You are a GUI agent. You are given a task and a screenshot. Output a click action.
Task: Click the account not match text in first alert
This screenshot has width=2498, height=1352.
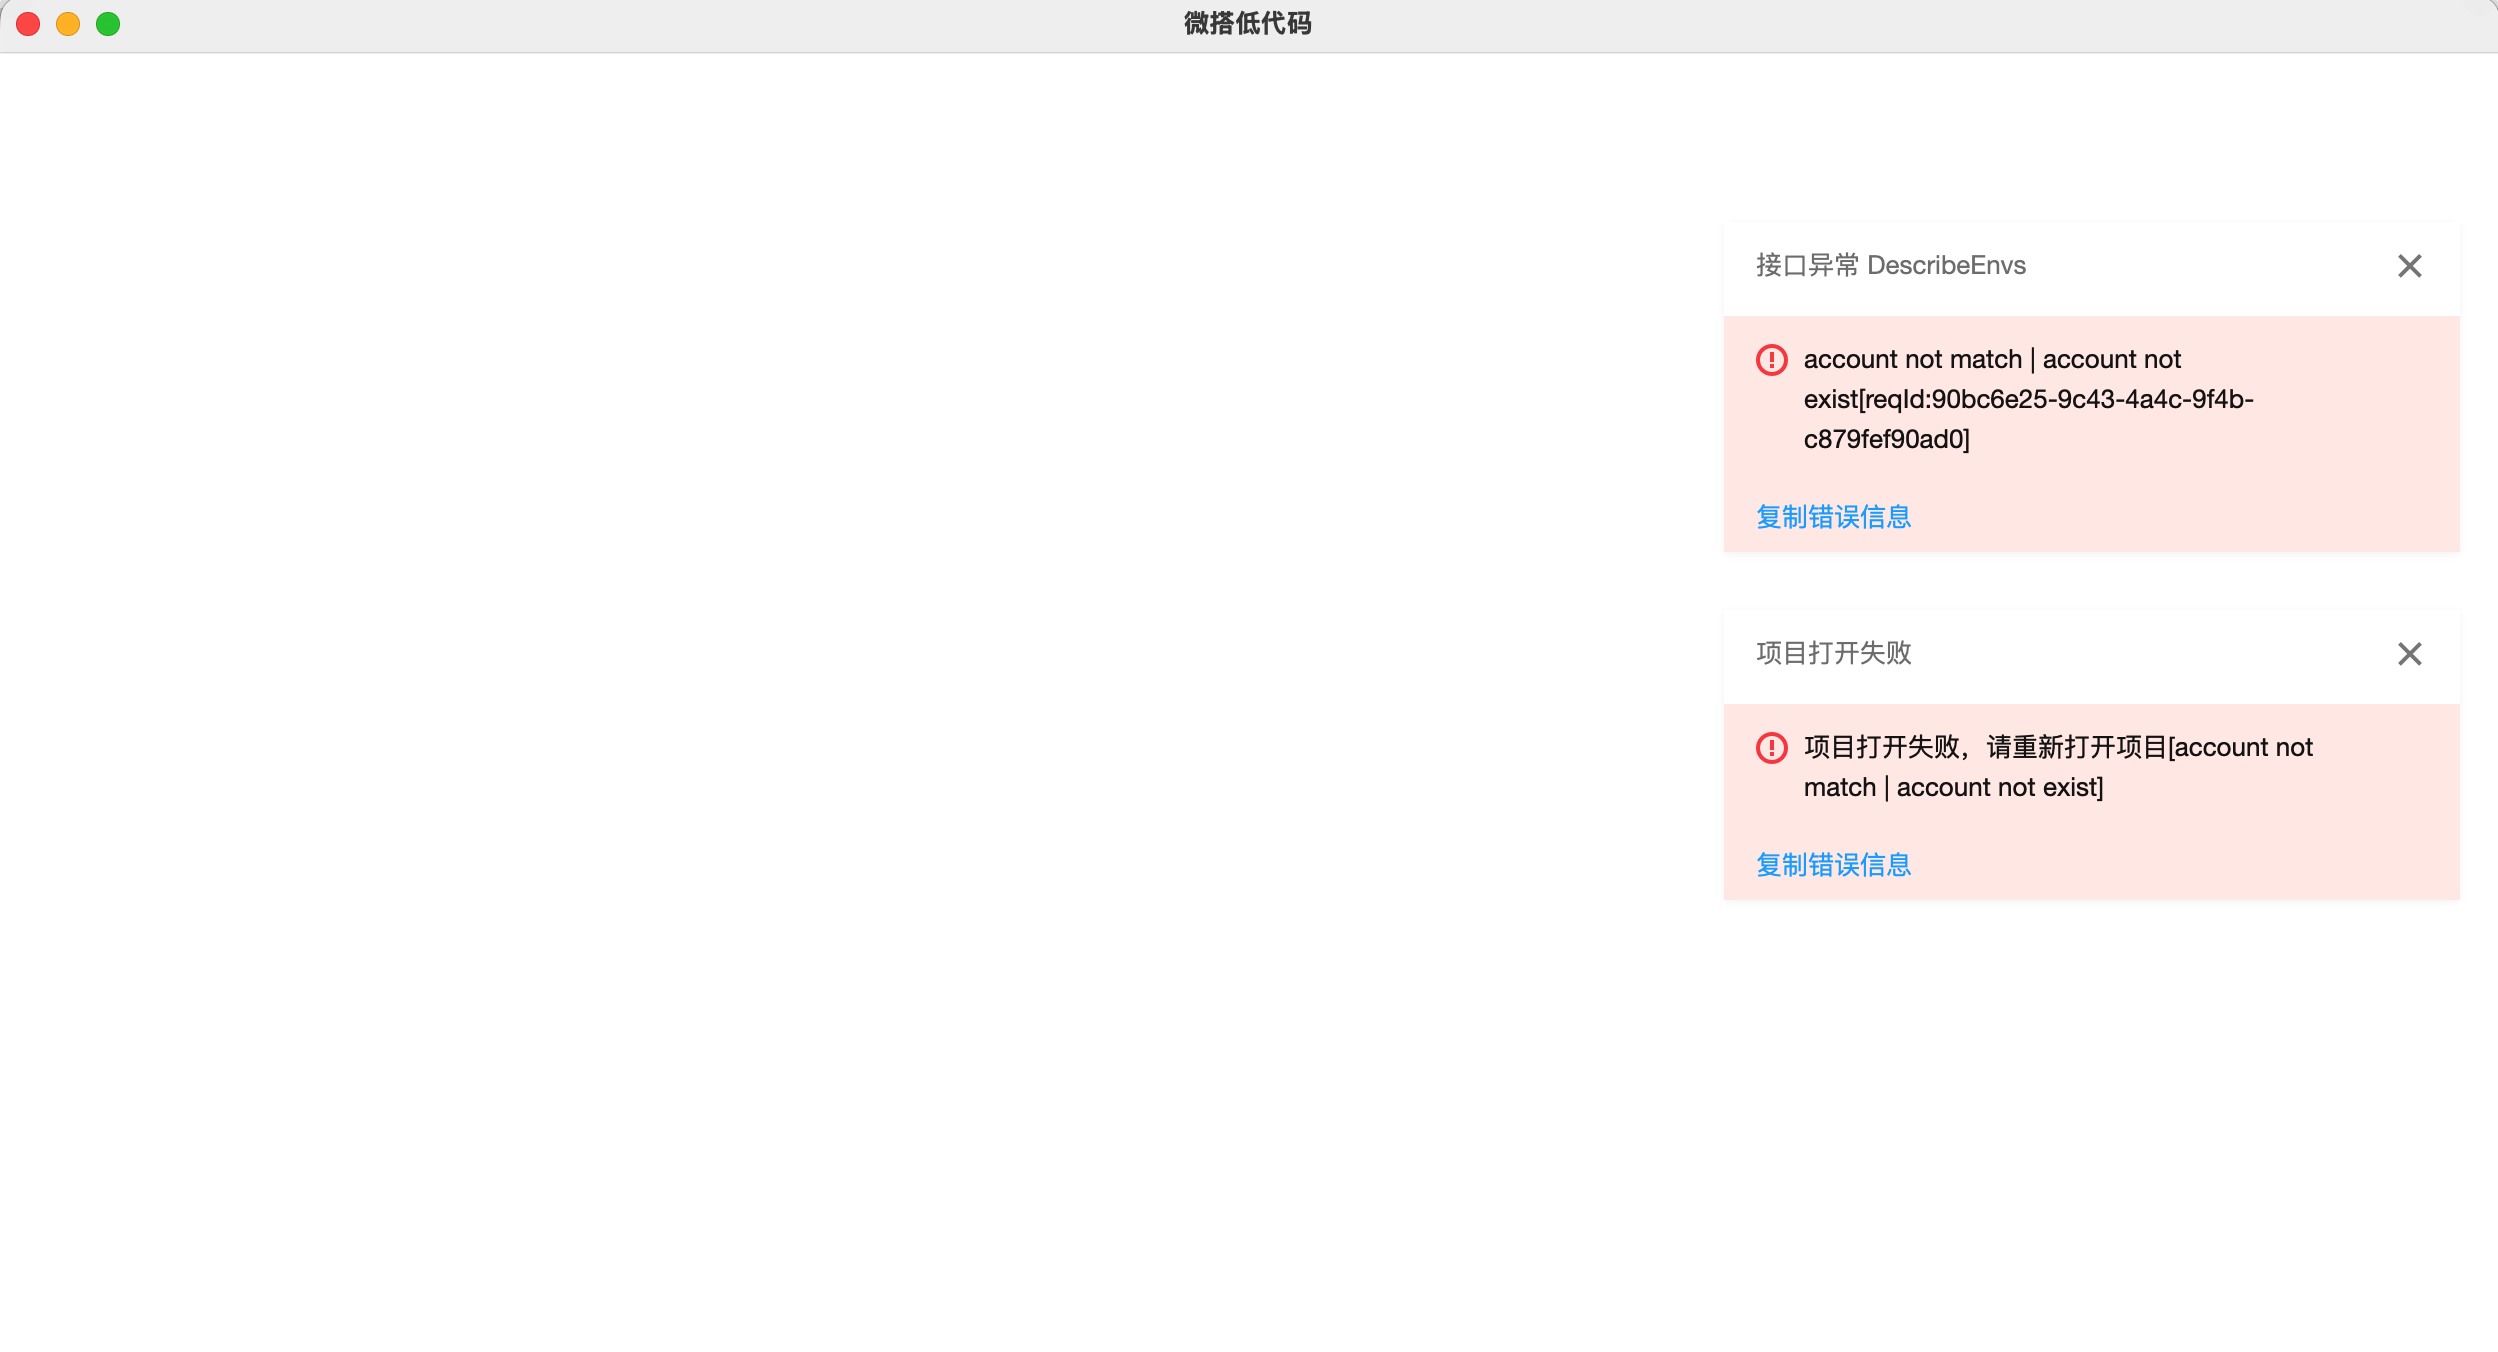click(x=1912, y=360)
